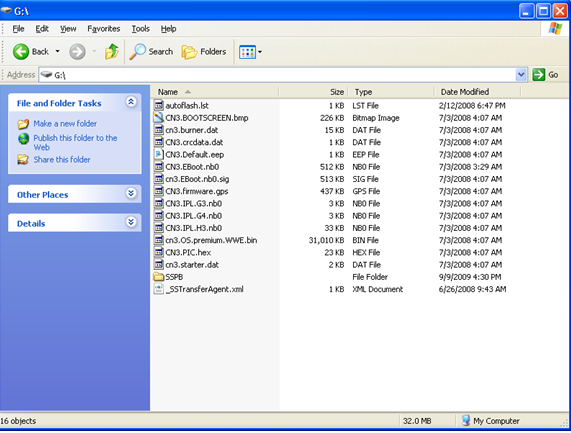Click Share this folder link
The width and height of the screenshot is (571, 433).
62,160
